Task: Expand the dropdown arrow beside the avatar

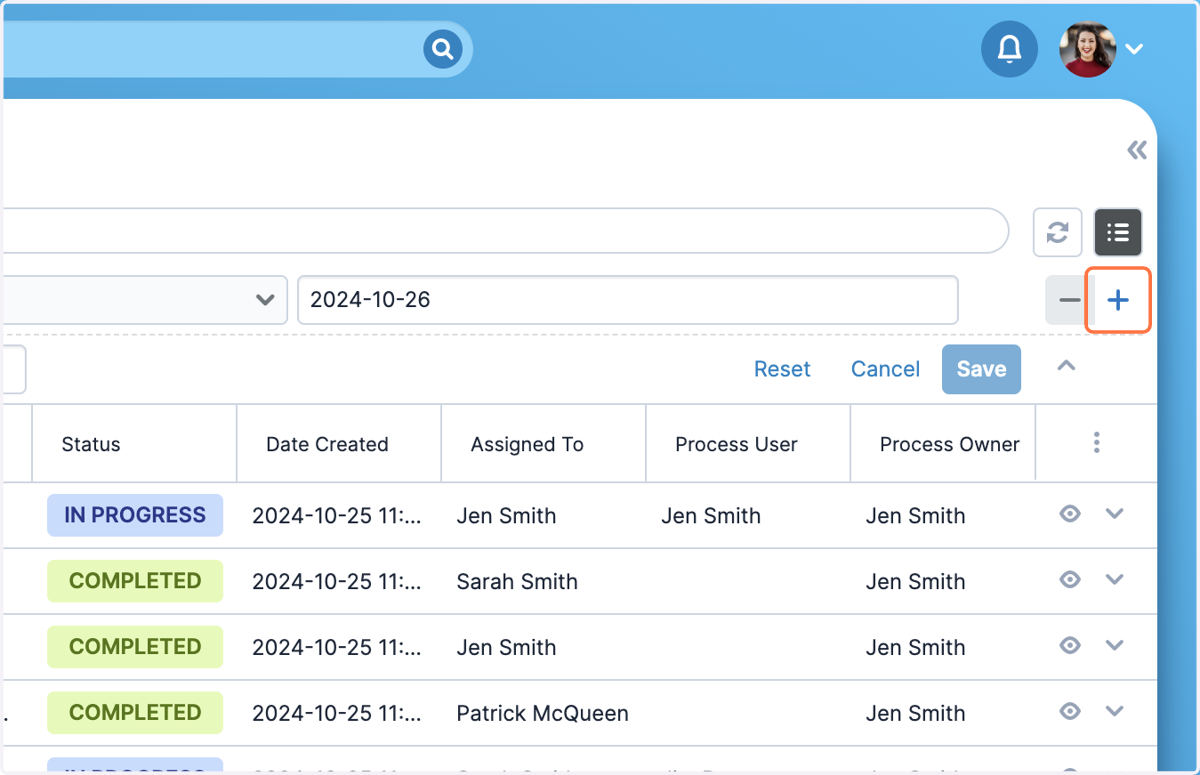Action: pyautogui.click(x=1134, y=49)
